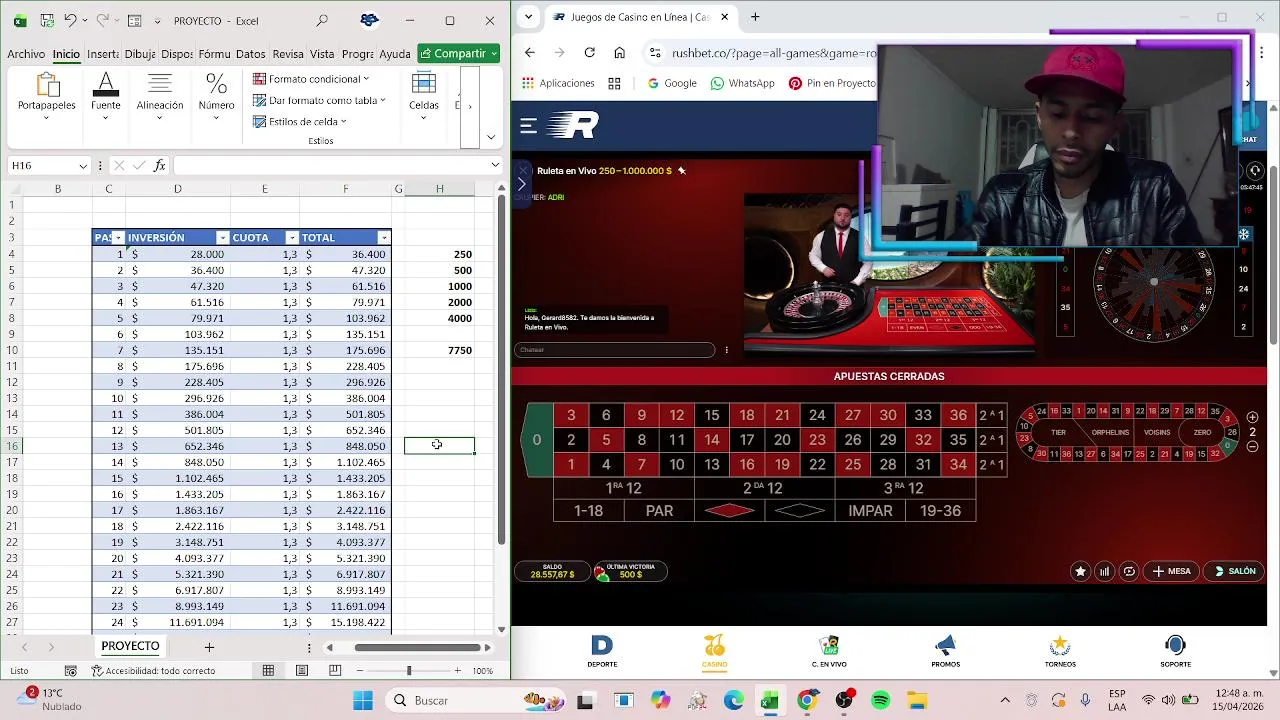Select the ORPHELINS racetrack section
The width and height of the screenshot is (1280, 720).
tap(1110, 433)
